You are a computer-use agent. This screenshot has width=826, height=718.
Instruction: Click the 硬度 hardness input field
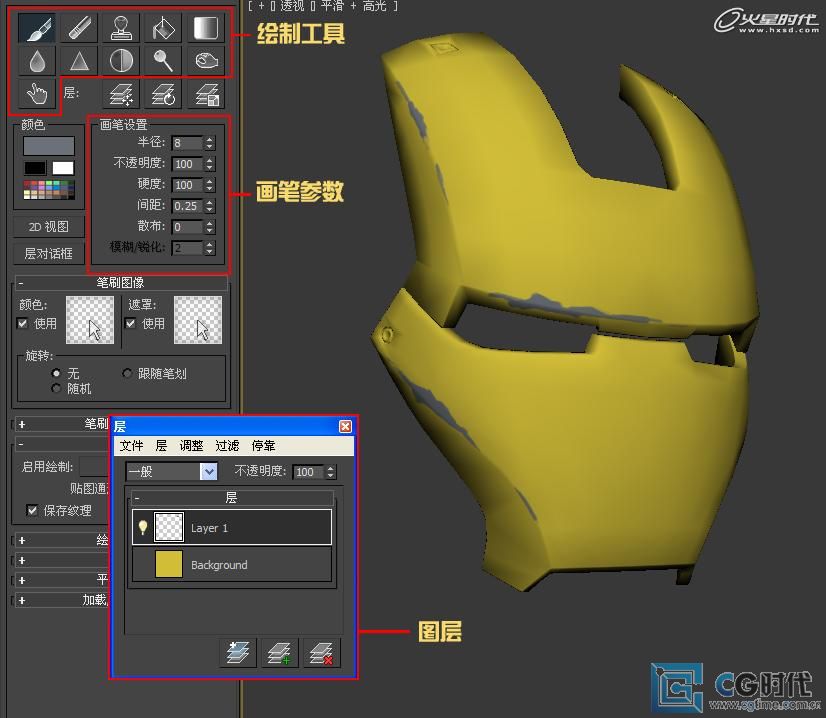[x=188, y=185]
